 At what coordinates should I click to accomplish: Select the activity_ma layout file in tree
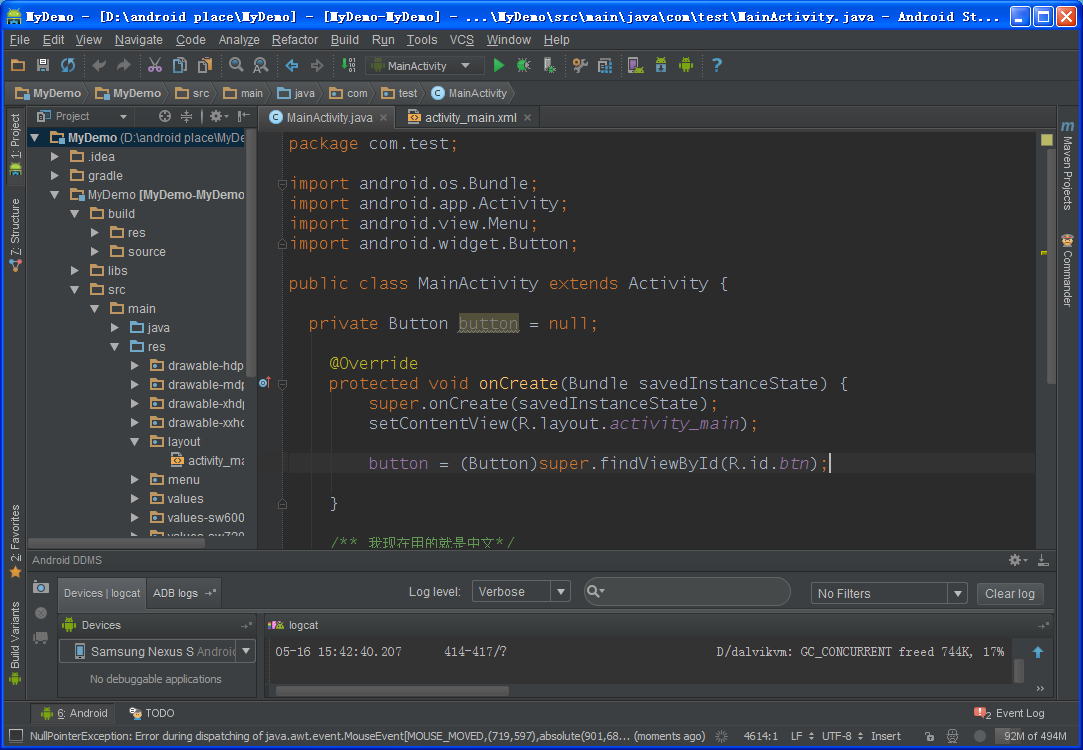pos(207,461)
